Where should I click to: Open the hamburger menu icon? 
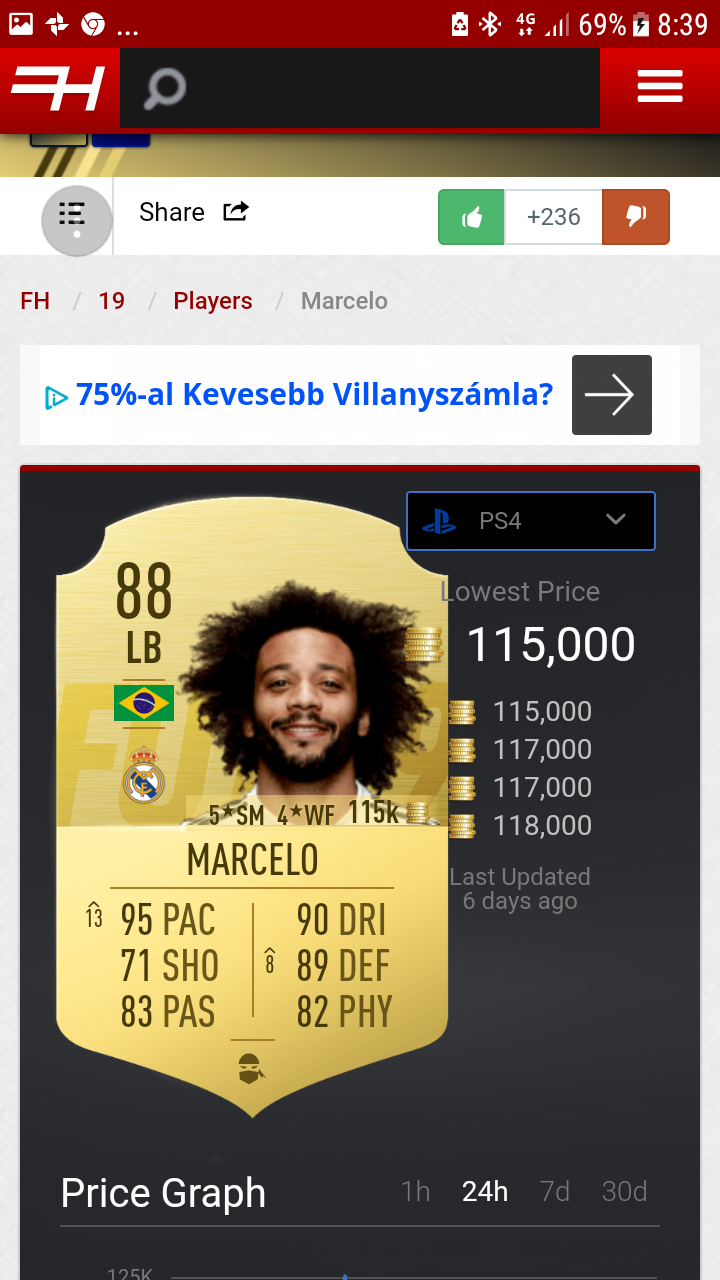(660, 87)
